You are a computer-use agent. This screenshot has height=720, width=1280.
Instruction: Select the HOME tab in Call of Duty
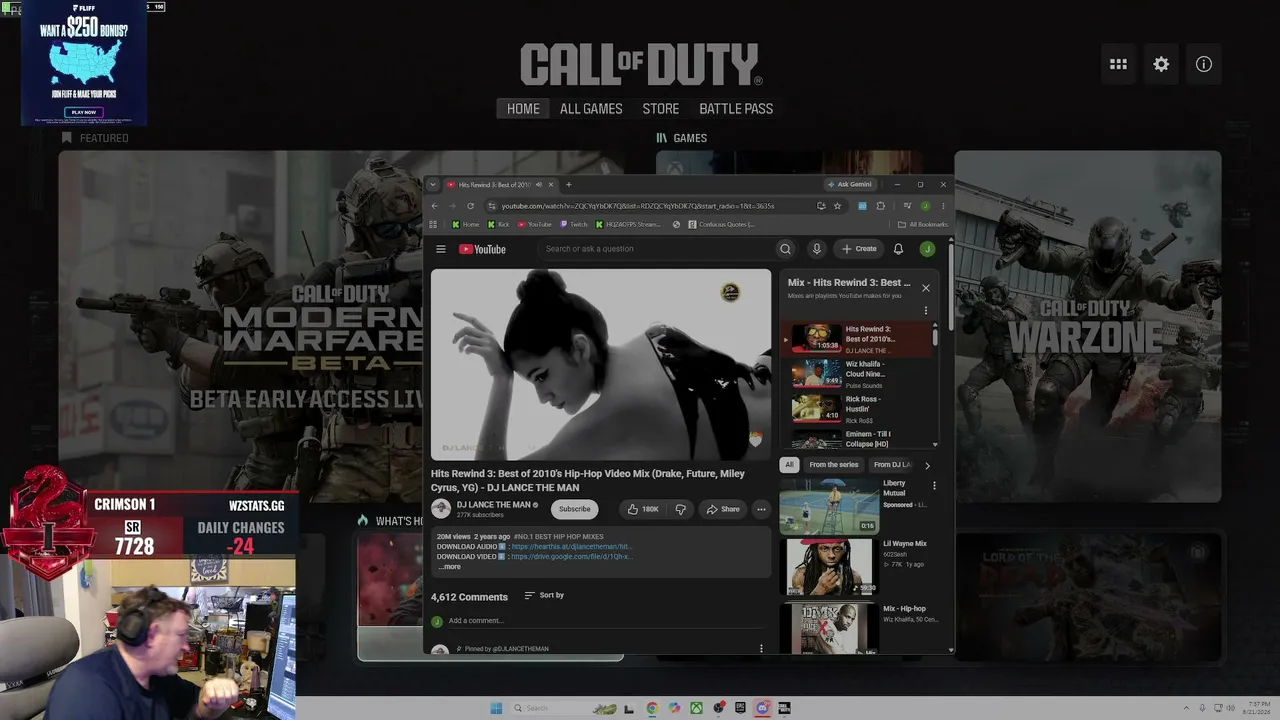point(523,109)
